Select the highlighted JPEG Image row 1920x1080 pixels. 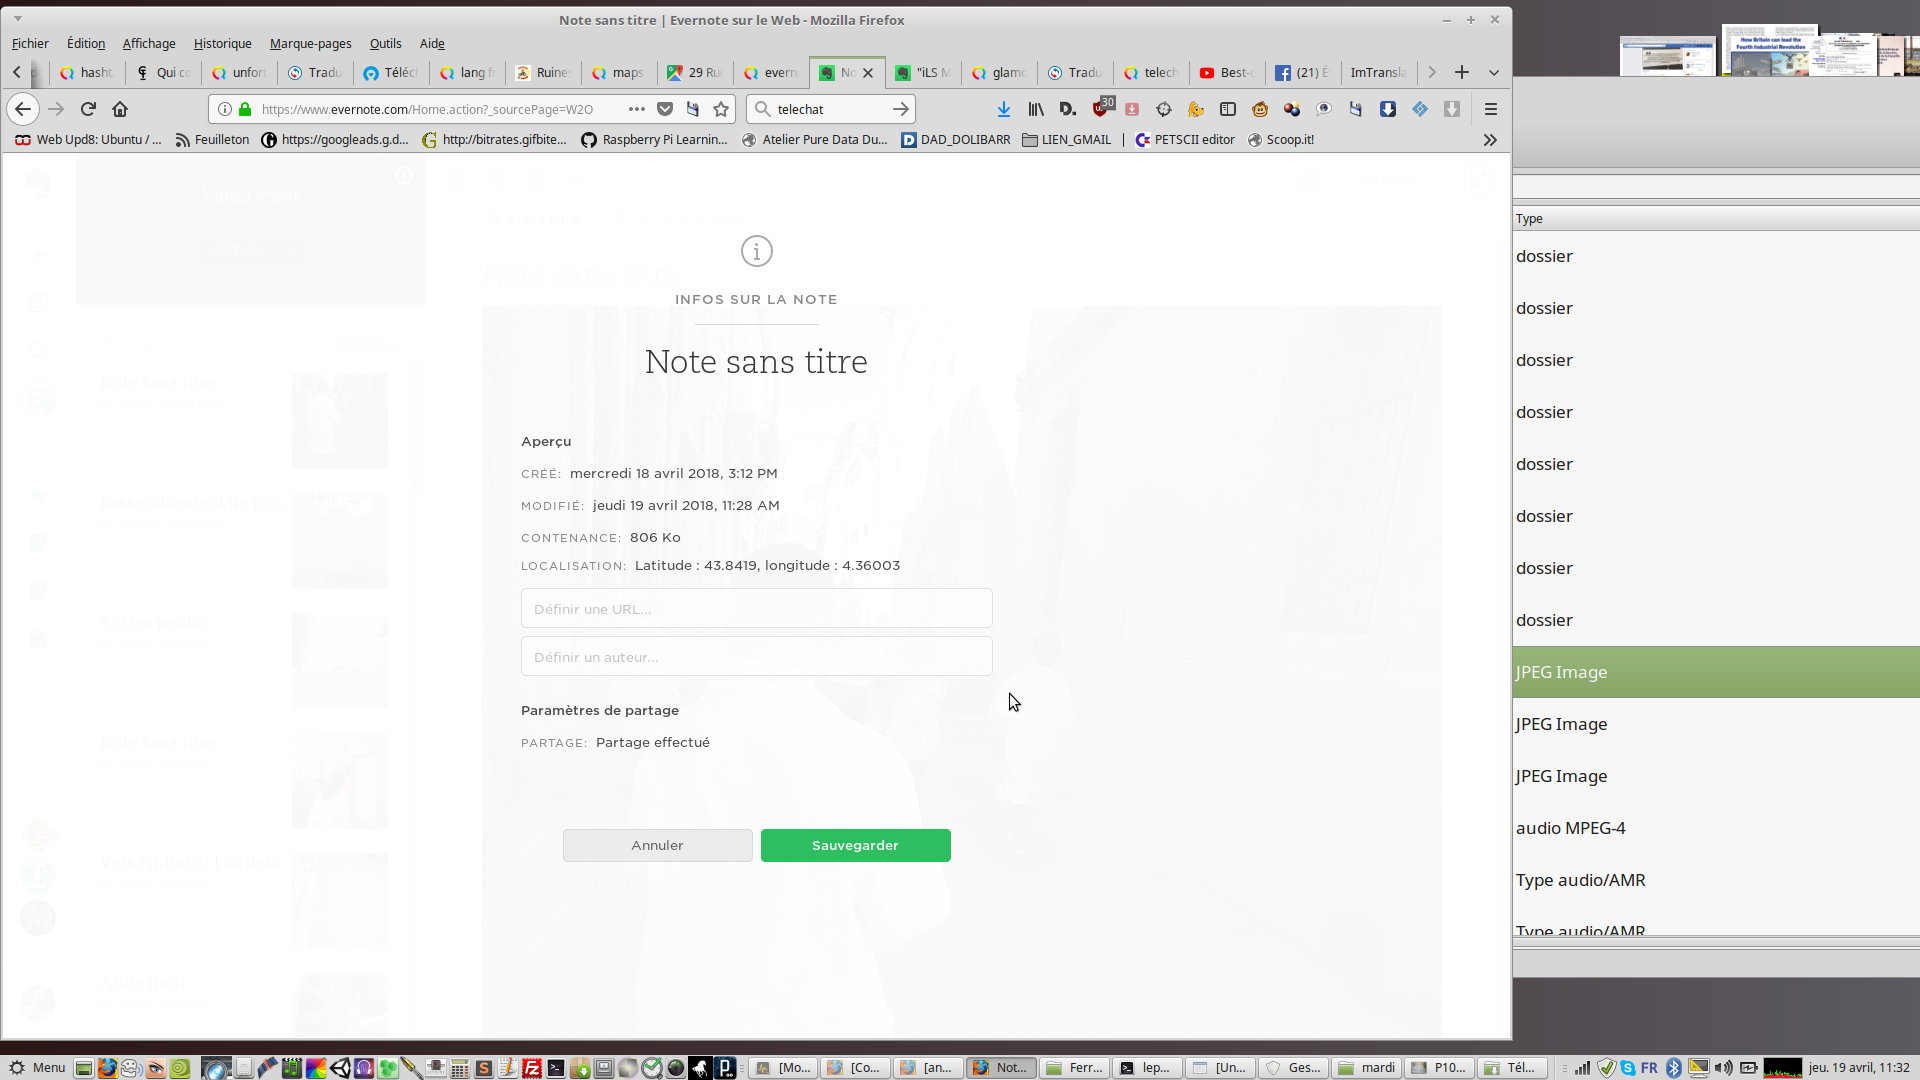(x=1715, y=672)
